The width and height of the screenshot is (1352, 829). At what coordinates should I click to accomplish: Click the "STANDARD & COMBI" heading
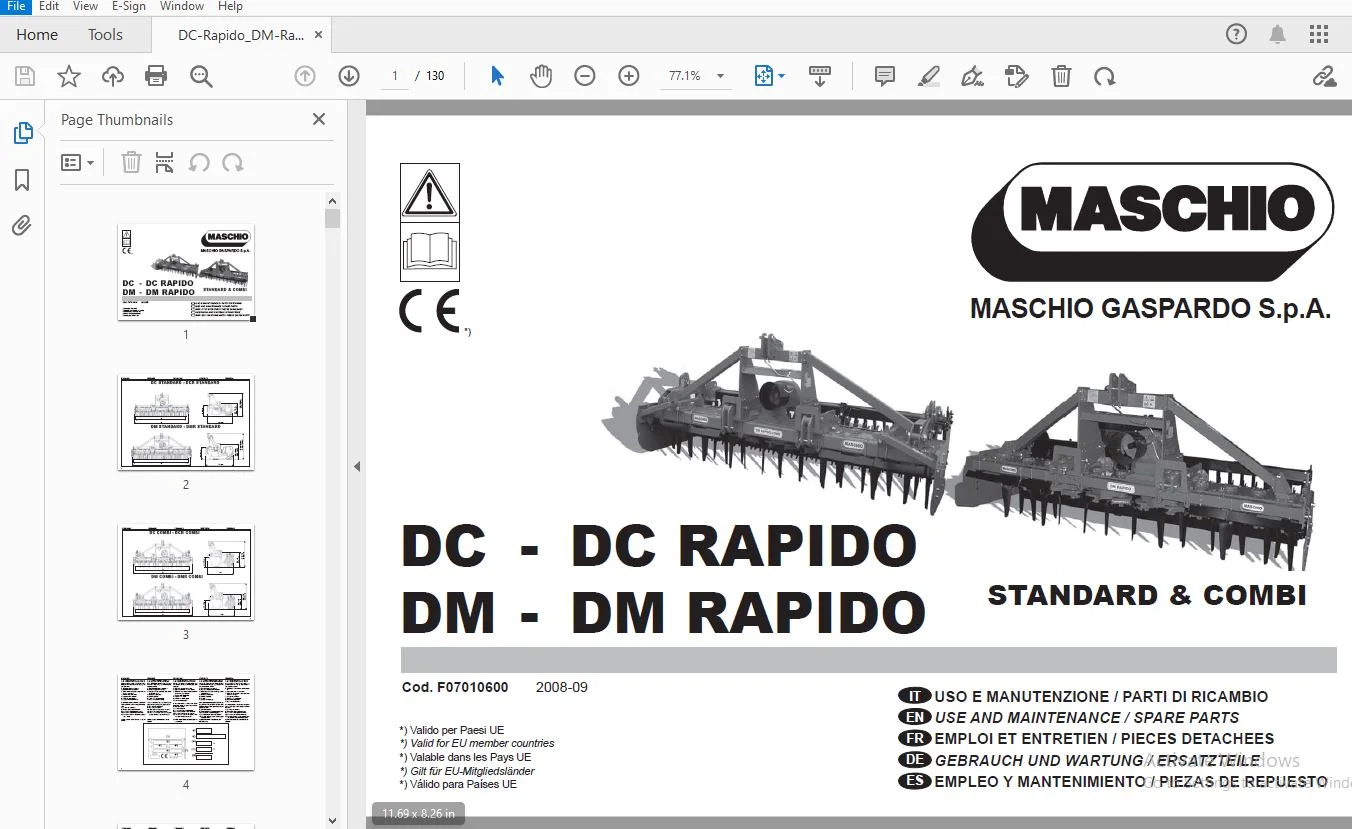pos(1147,595)
